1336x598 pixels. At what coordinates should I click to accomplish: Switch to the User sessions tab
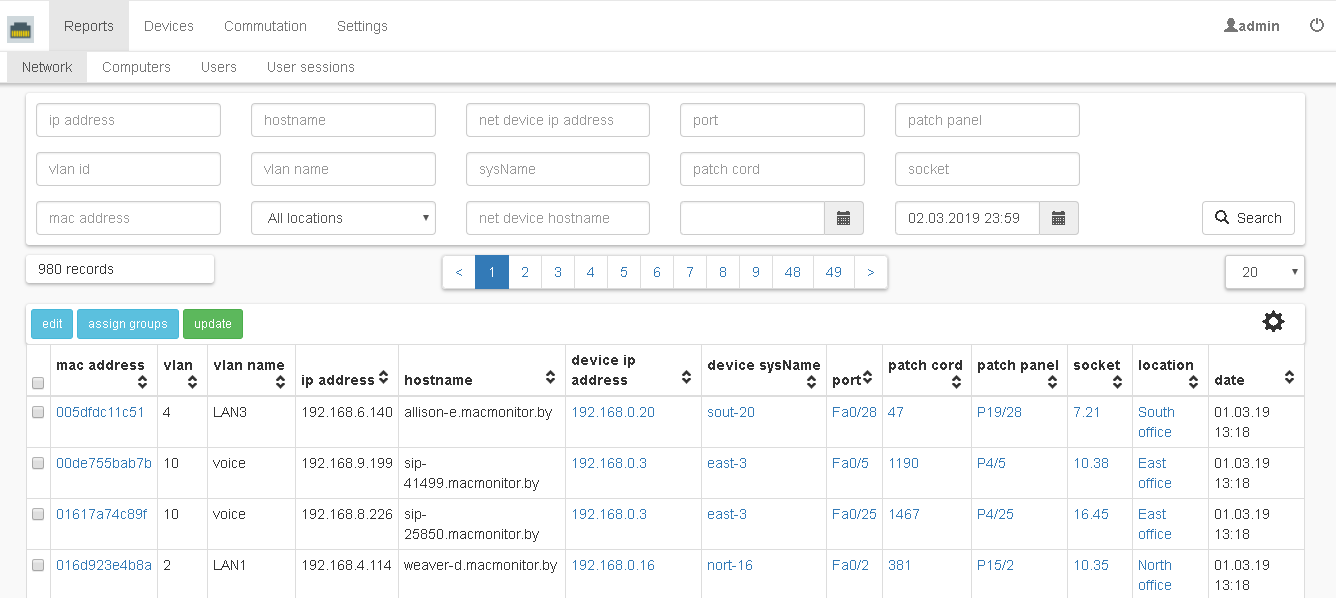click(x=310, y=67)
